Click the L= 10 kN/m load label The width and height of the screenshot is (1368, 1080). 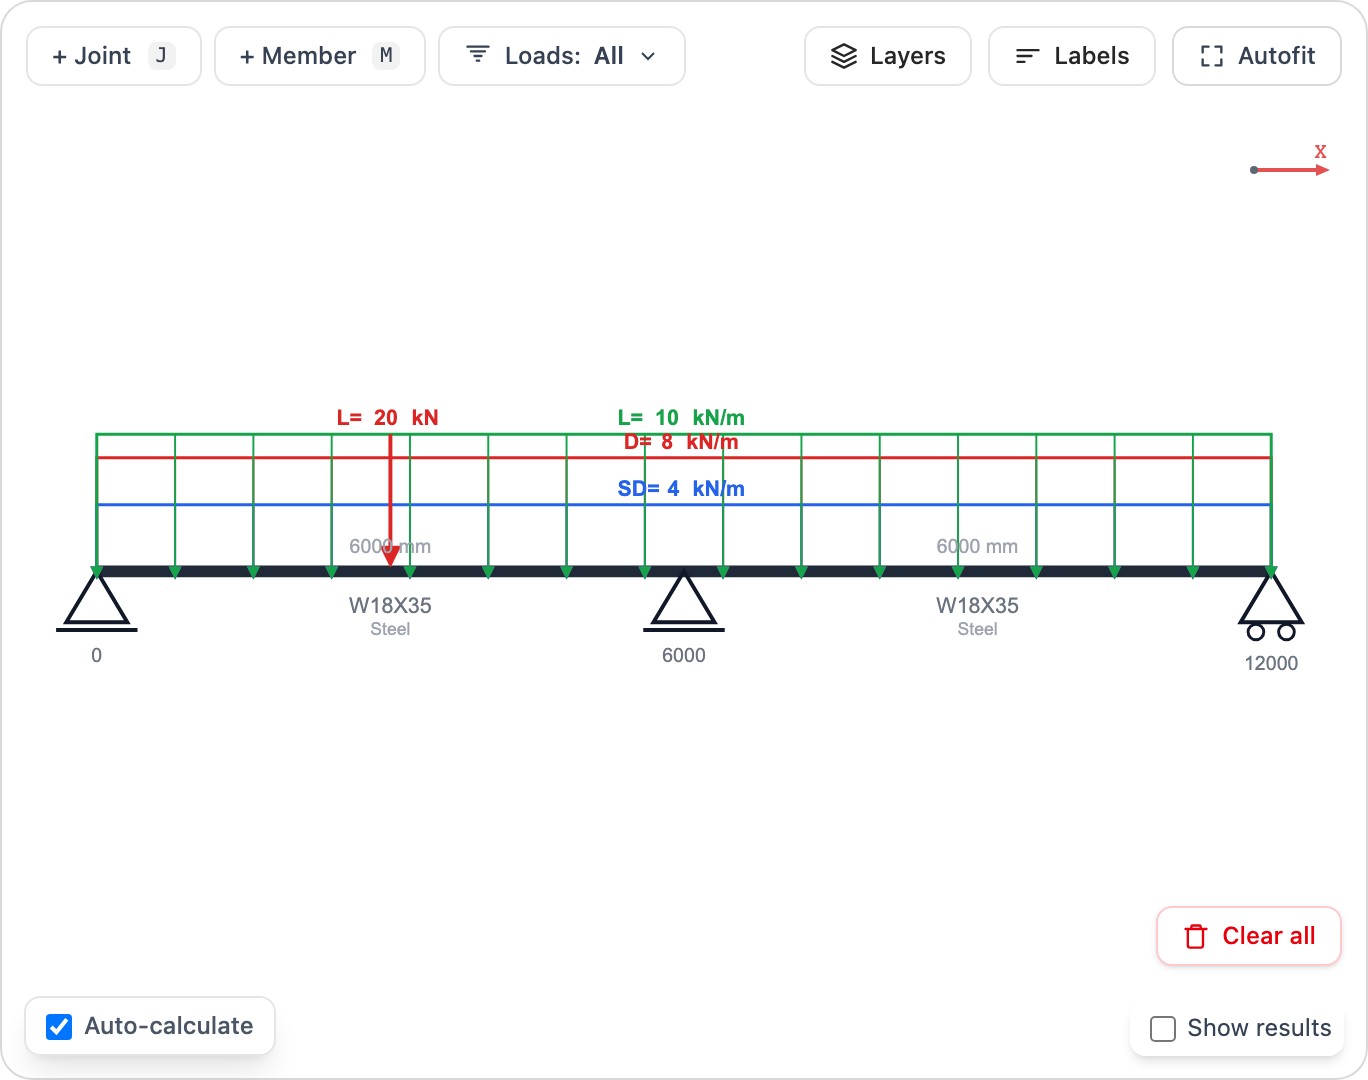click(681, 418)
